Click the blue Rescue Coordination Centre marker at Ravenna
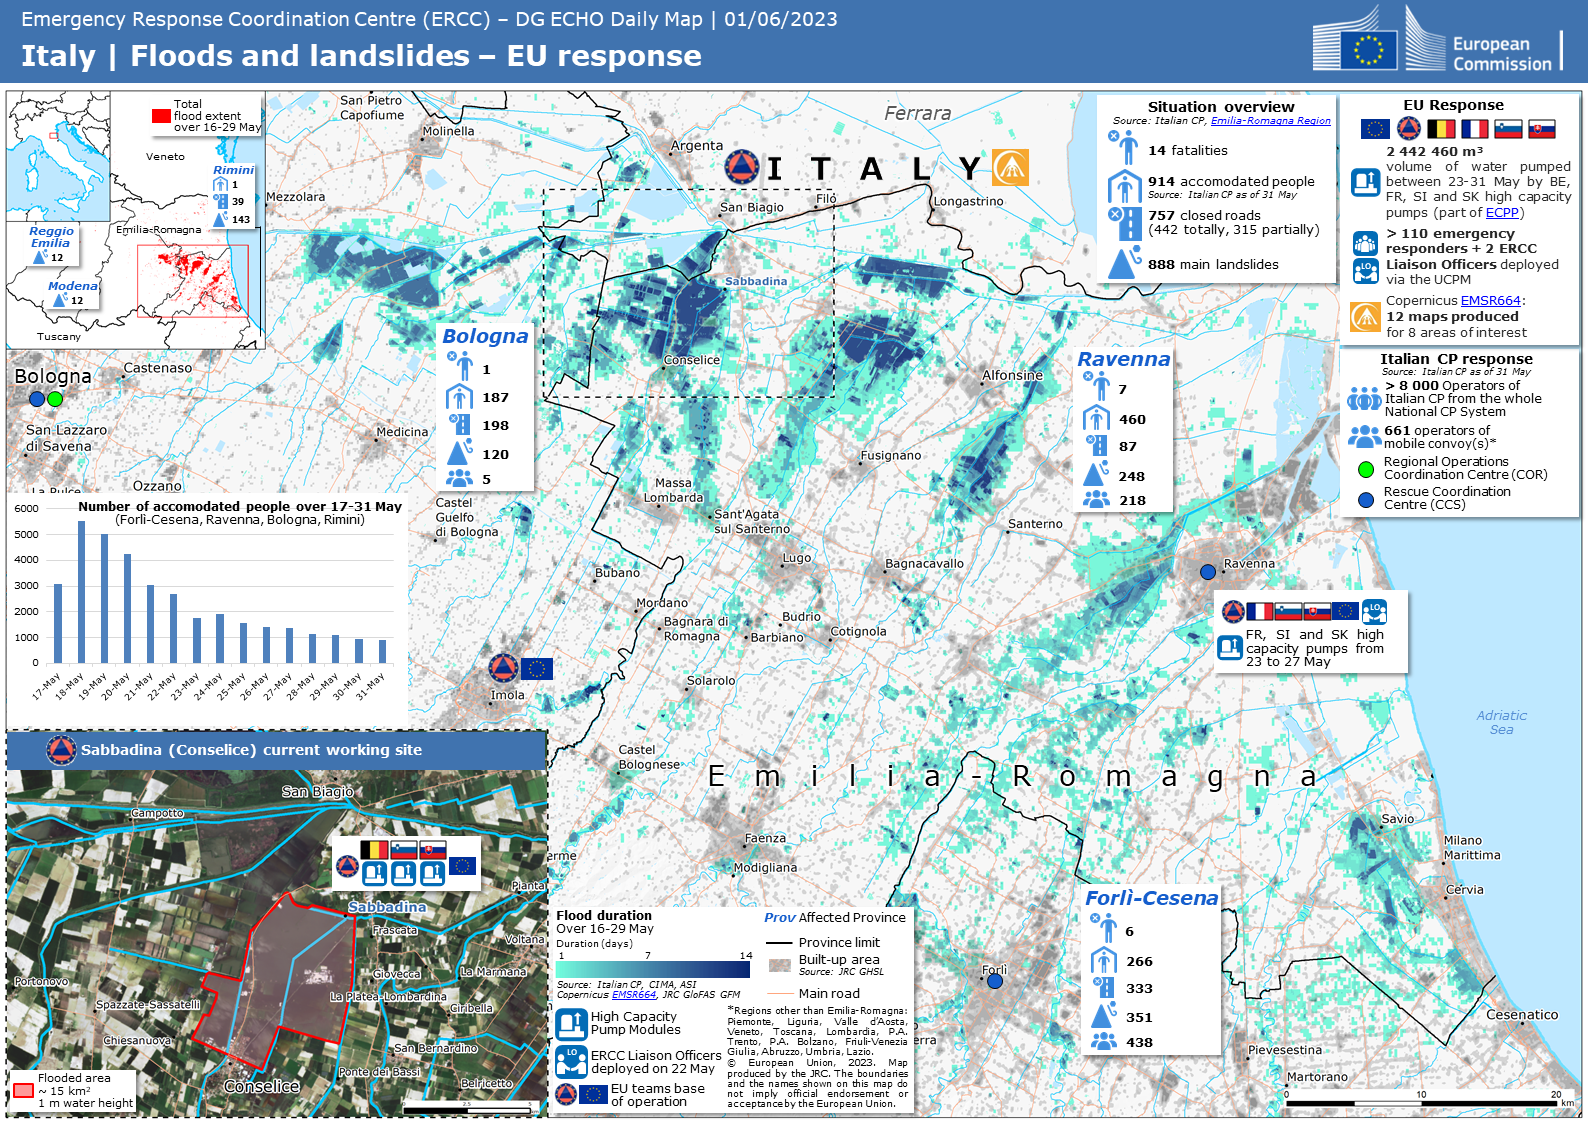The height and width of the screenshot is (1123, 1588). (1208, 572)
